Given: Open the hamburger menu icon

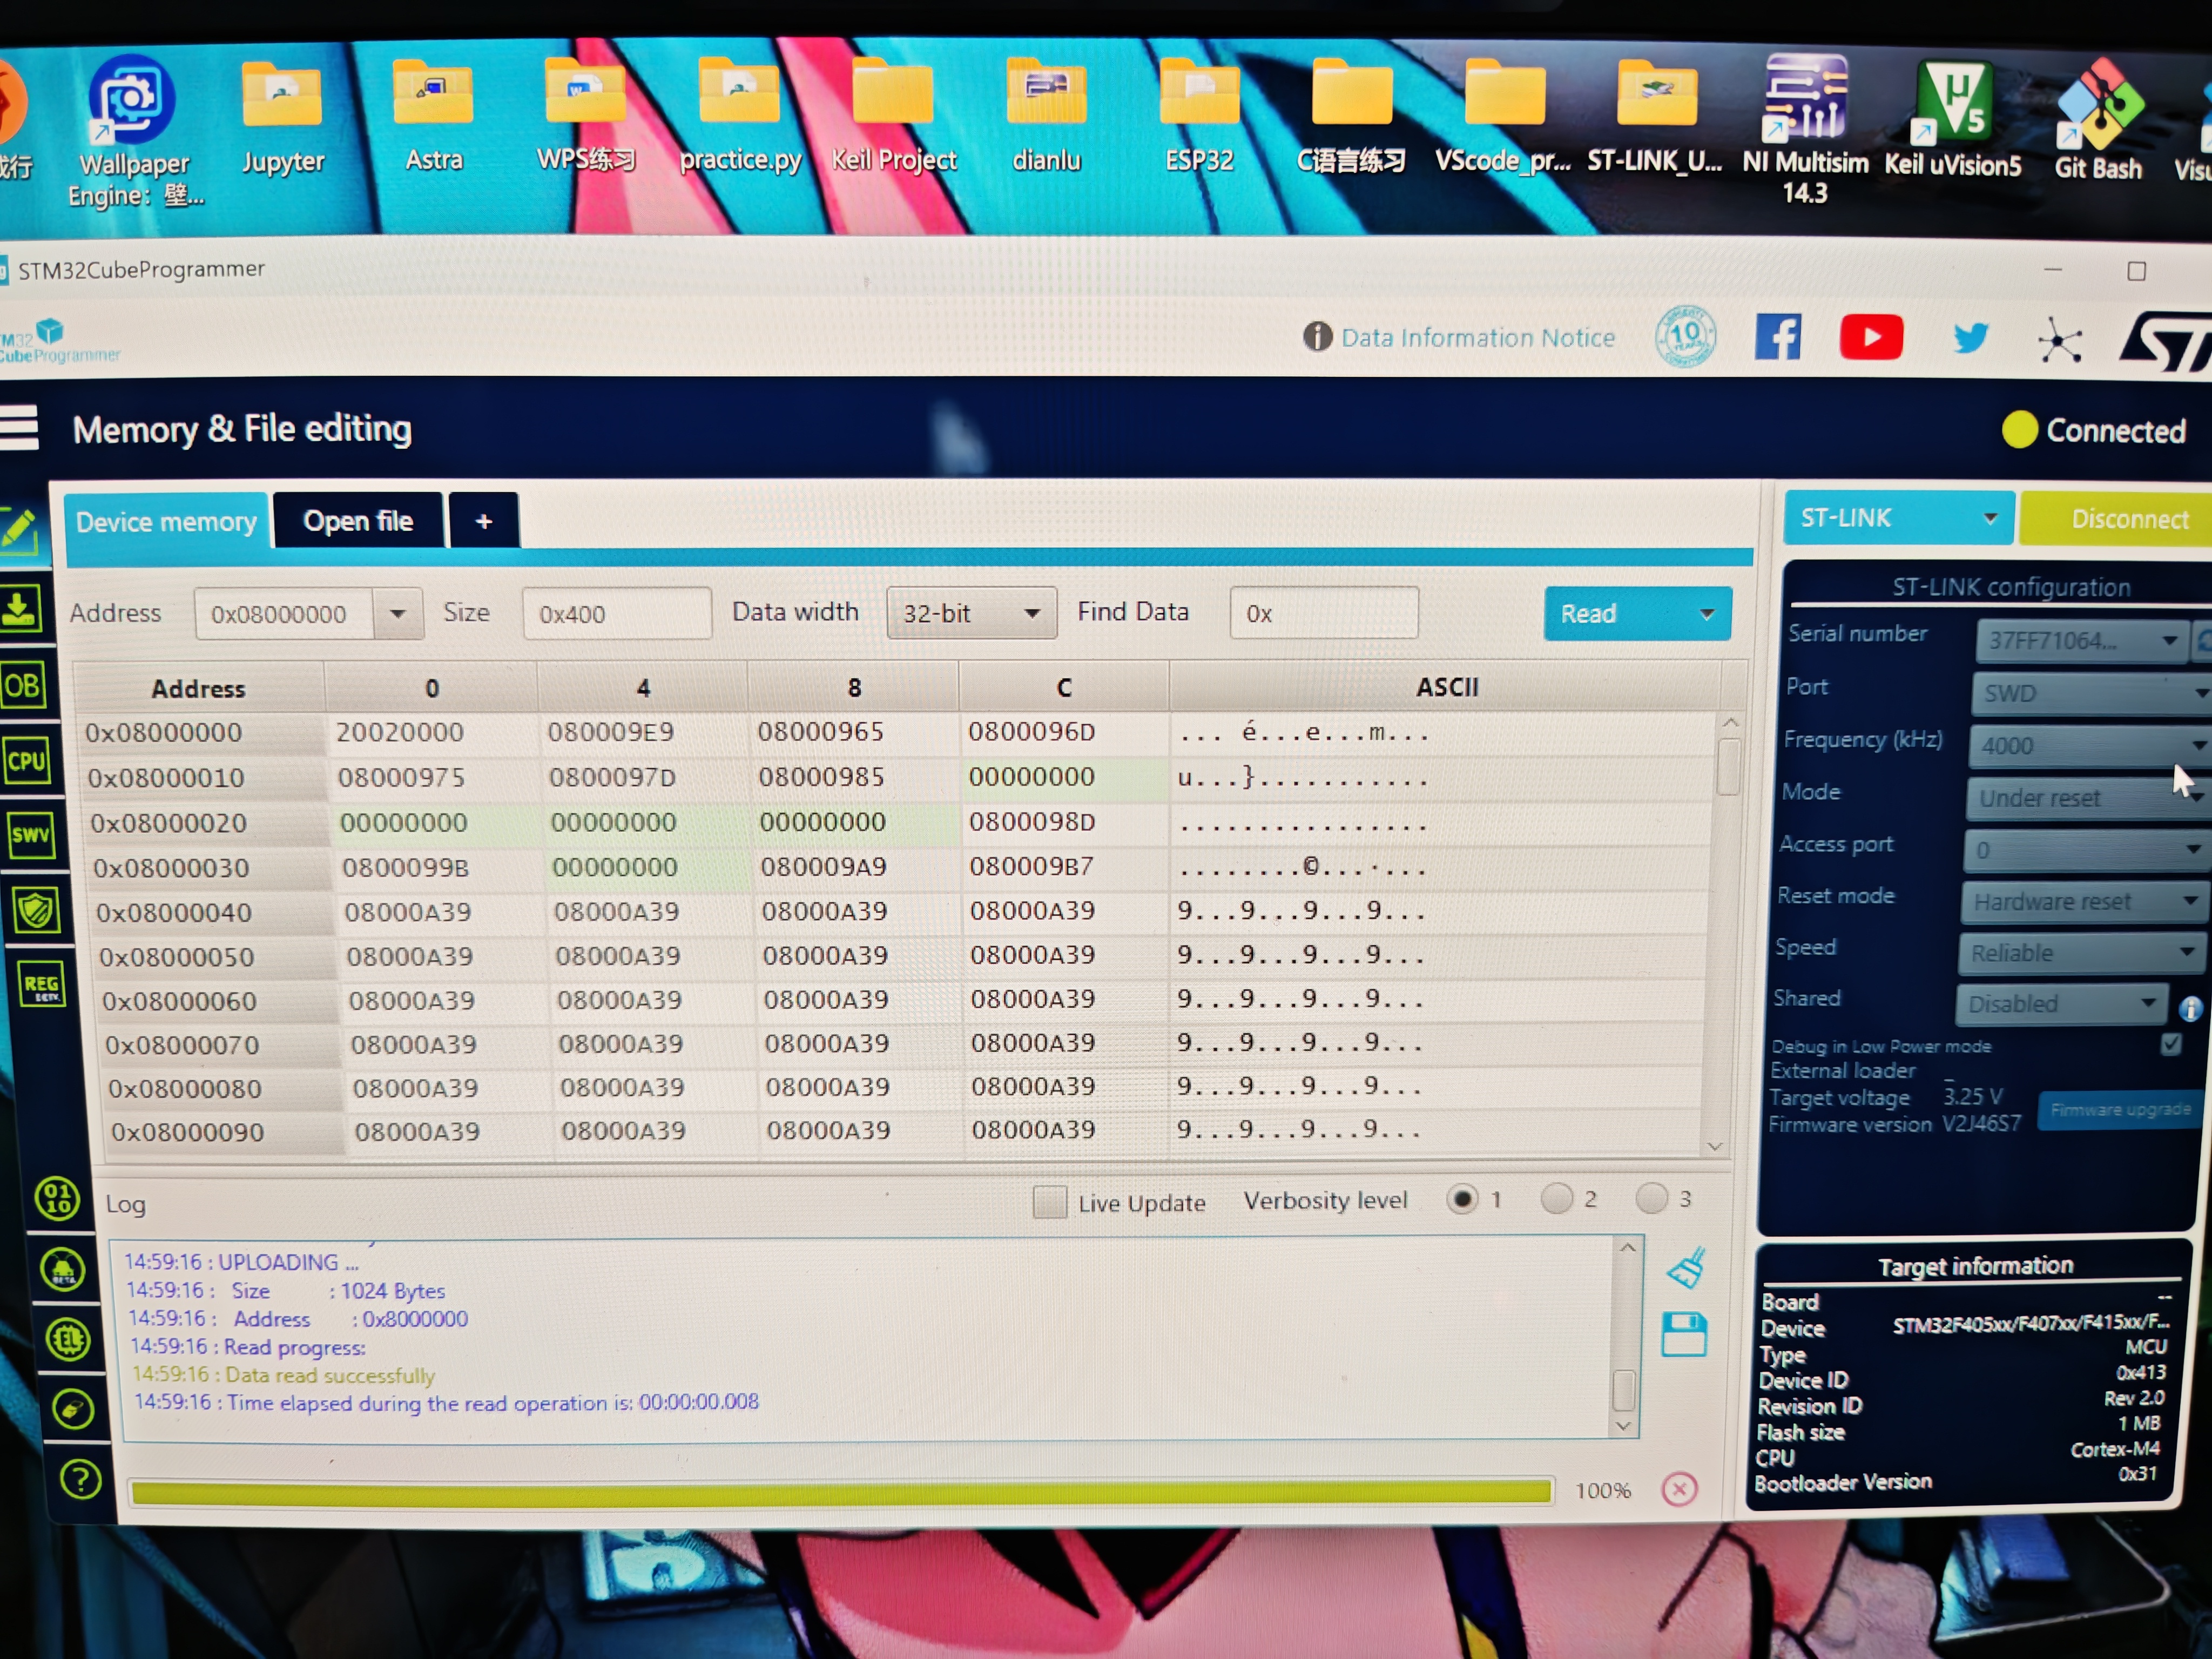Looking at the screenshot, I should [18, 428].
